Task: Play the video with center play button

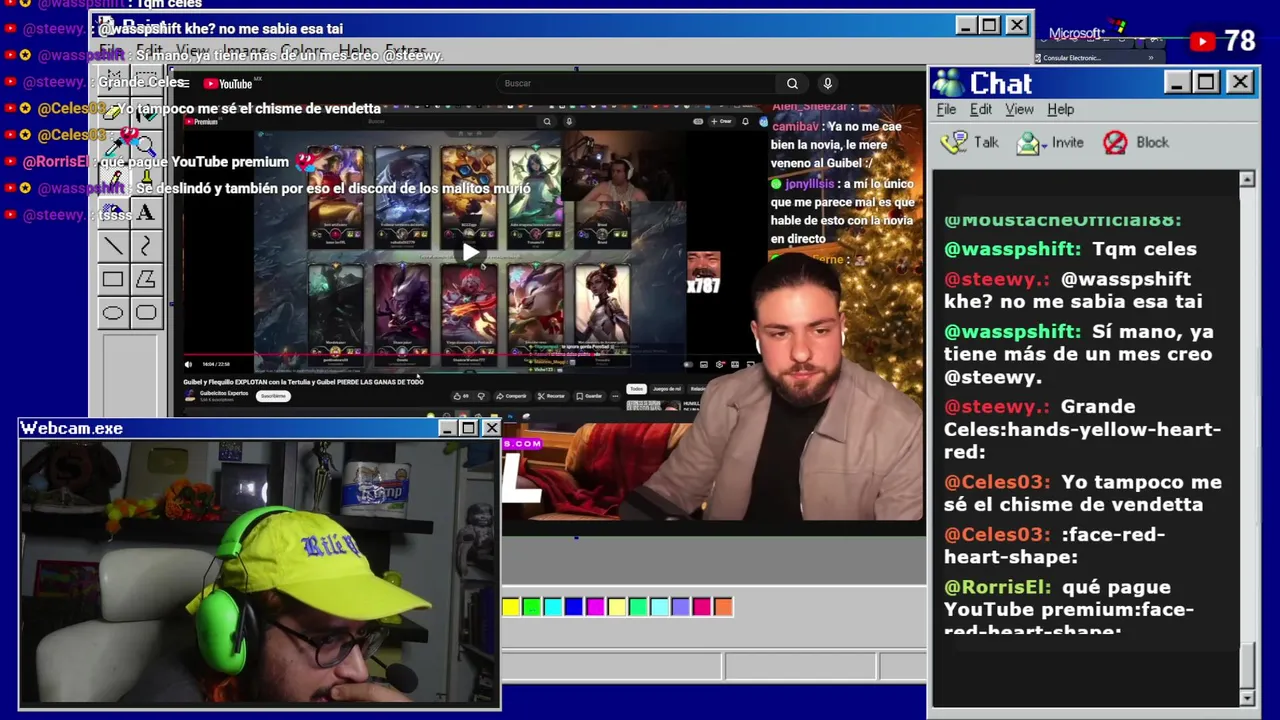Action: click(470, 252)
